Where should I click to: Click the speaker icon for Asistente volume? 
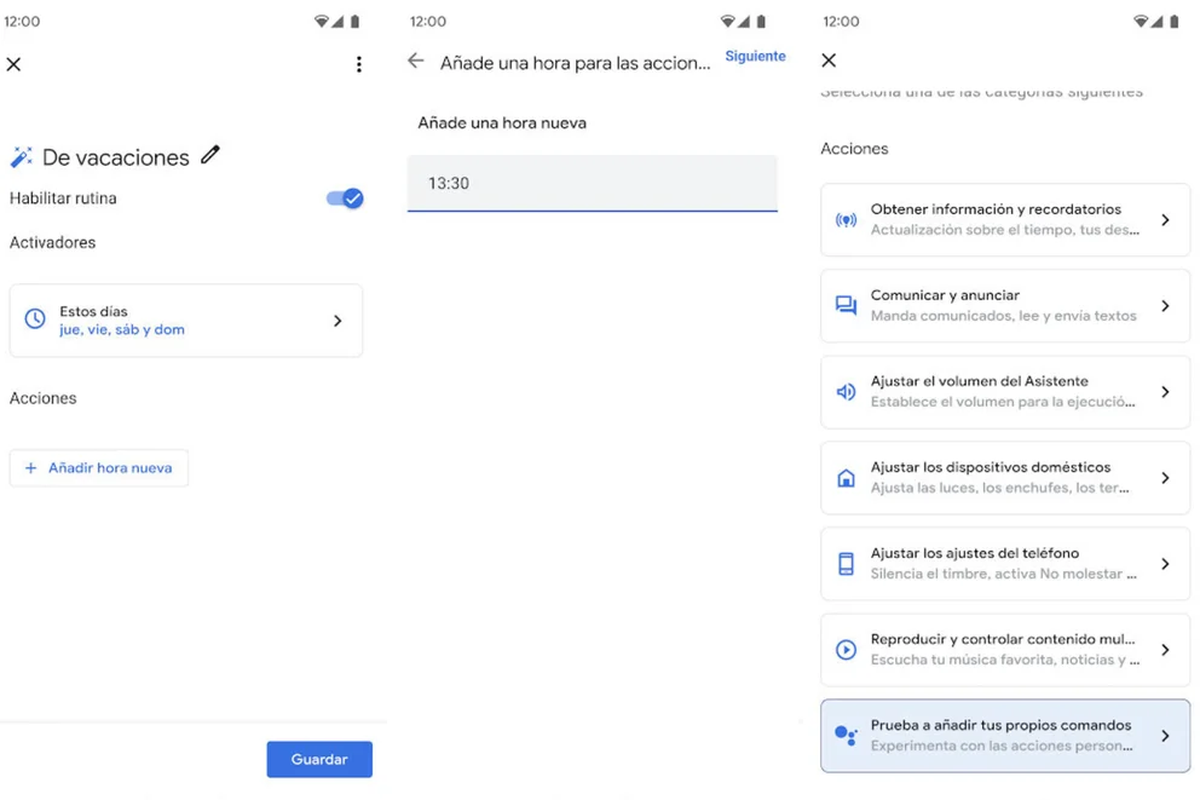tap(846, 392)
